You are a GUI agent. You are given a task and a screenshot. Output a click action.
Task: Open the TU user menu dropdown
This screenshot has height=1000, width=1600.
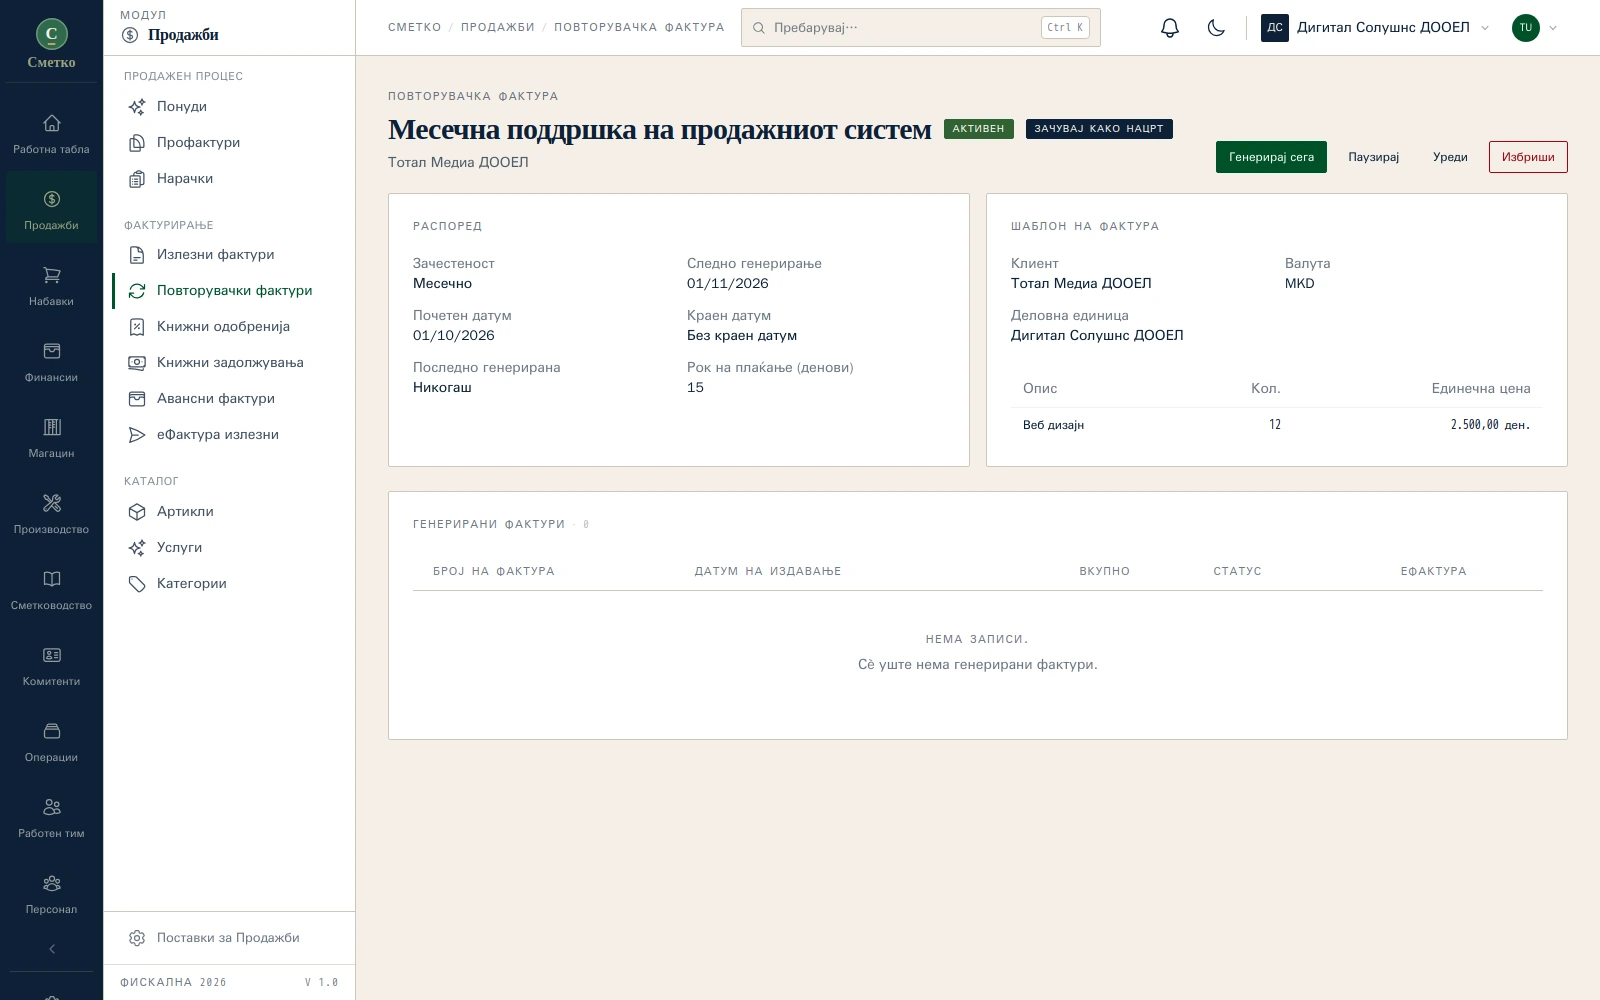(1535, 28)
